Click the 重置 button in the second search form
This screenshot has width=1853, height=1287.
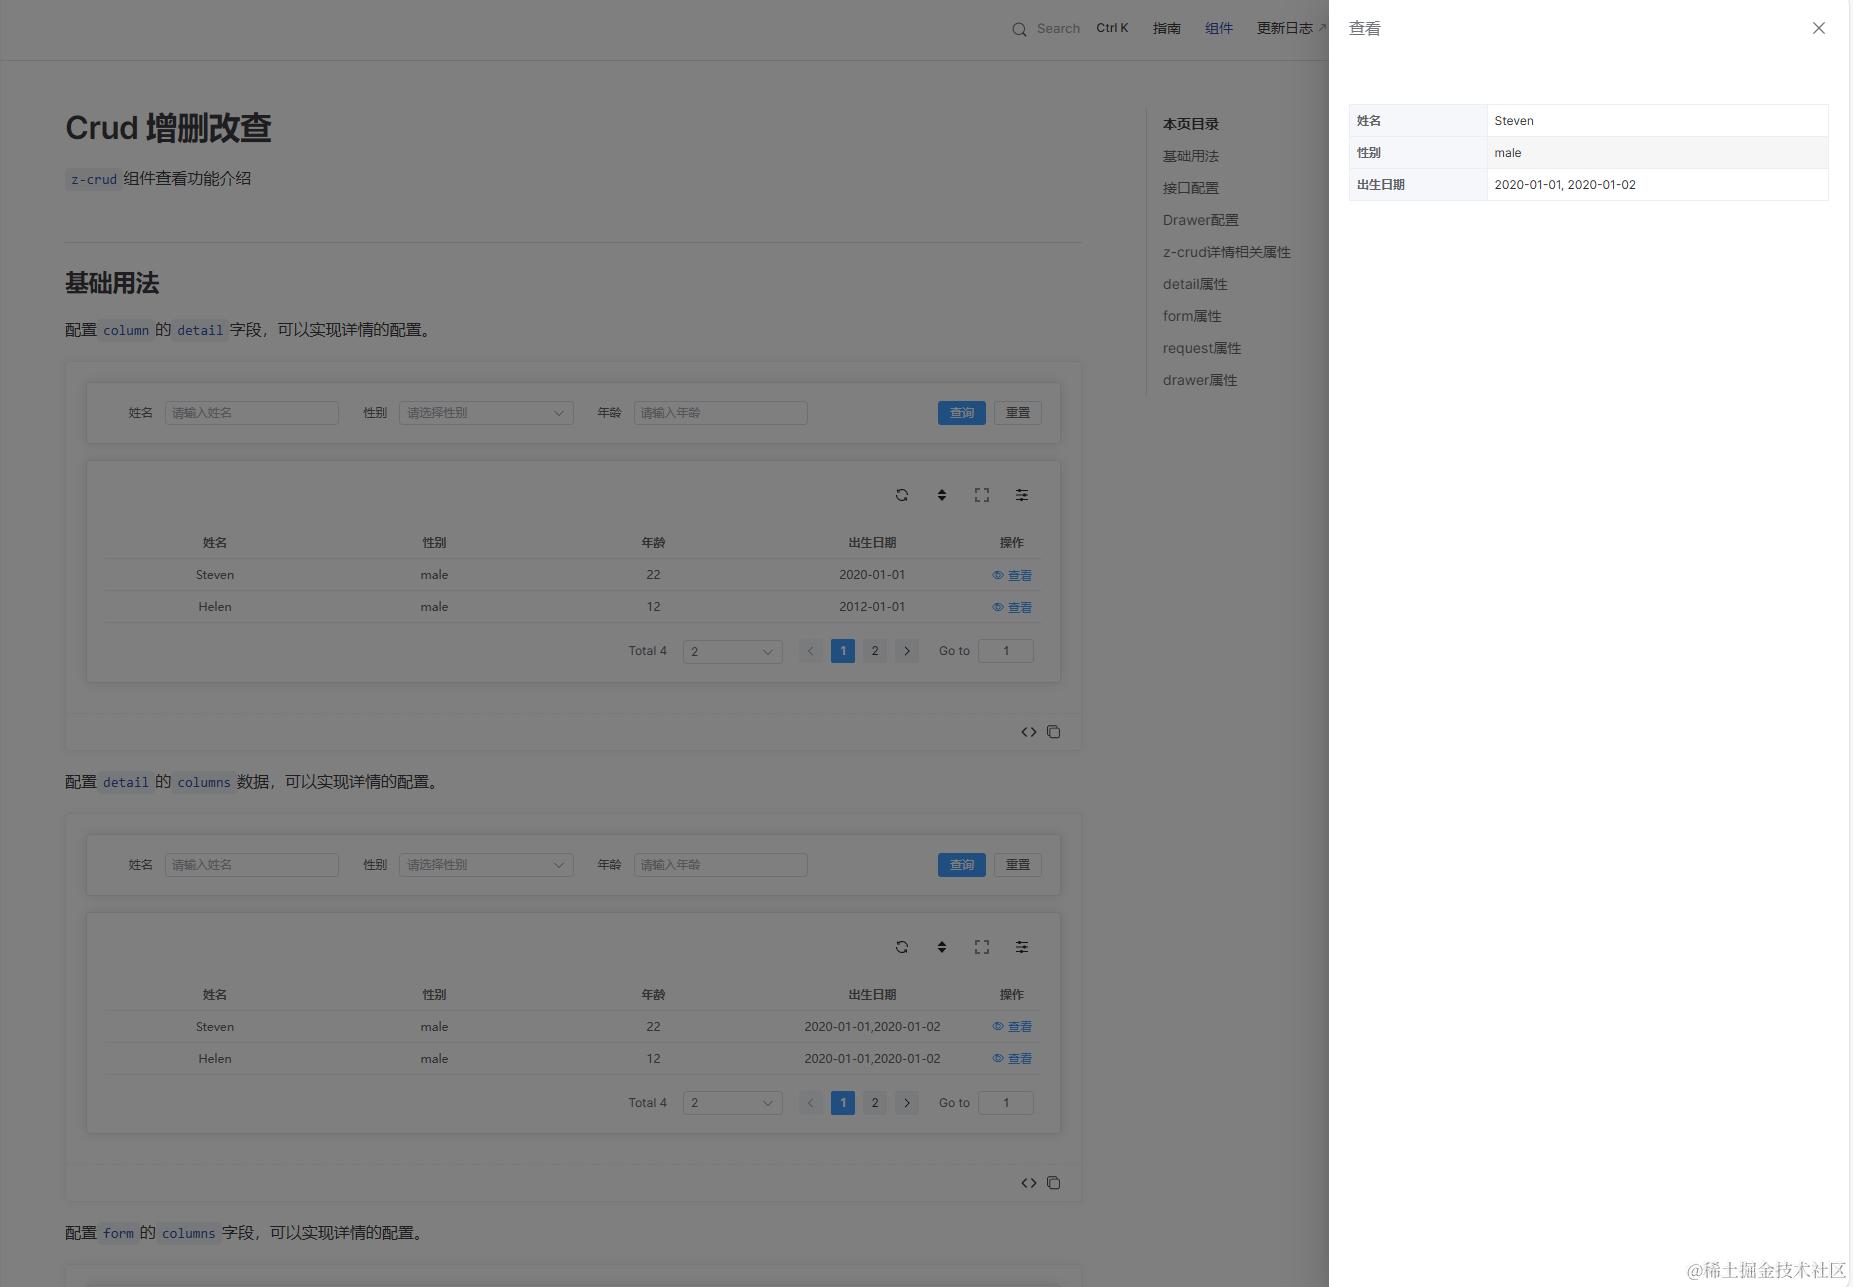click(1018, 865)
